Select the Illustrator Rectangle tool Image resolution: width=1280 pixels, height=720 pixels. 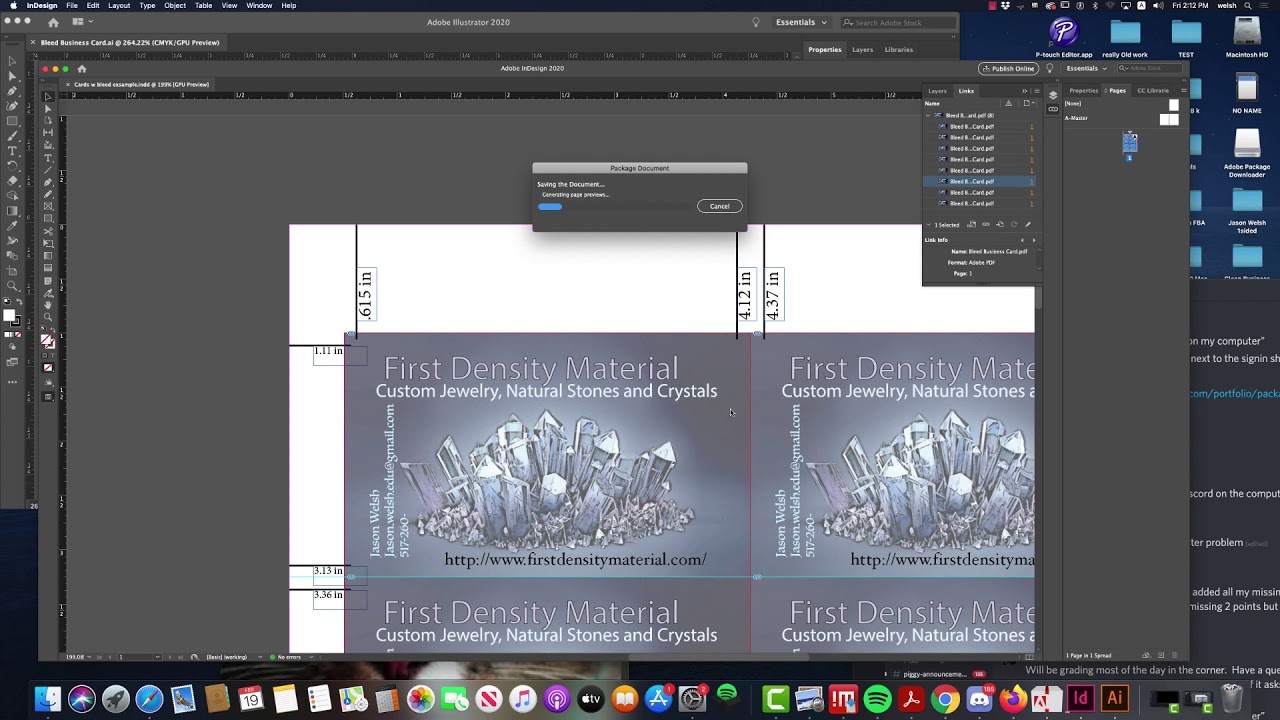tap(12, 121)
